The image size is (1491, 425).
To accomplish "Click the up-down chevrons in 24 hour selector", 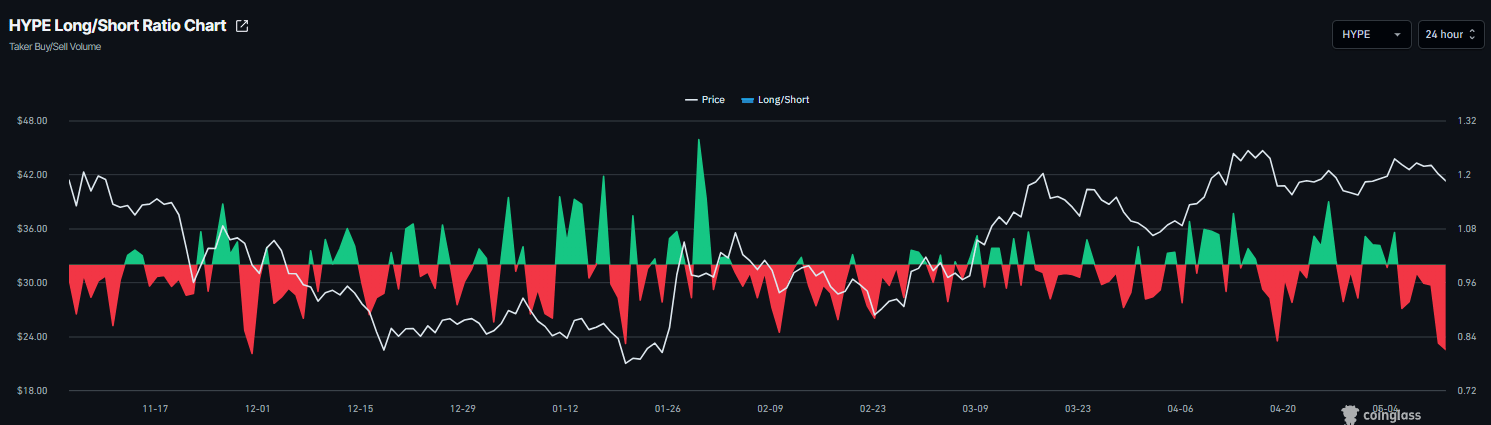I will pyautogui.click(x=1472, y=34).
